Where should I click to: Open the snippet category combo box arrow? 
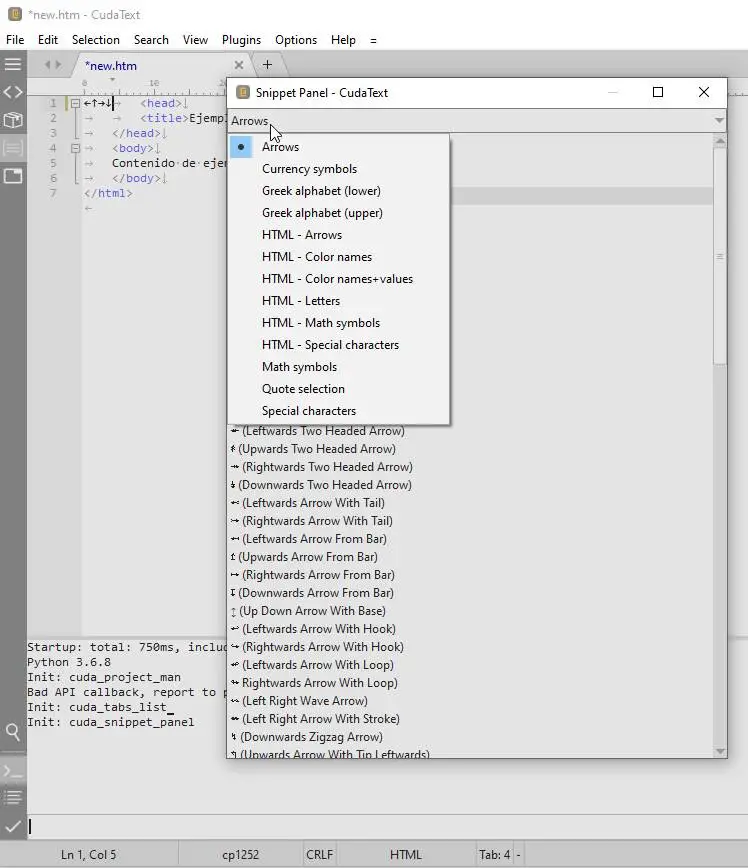coord(719,121)
